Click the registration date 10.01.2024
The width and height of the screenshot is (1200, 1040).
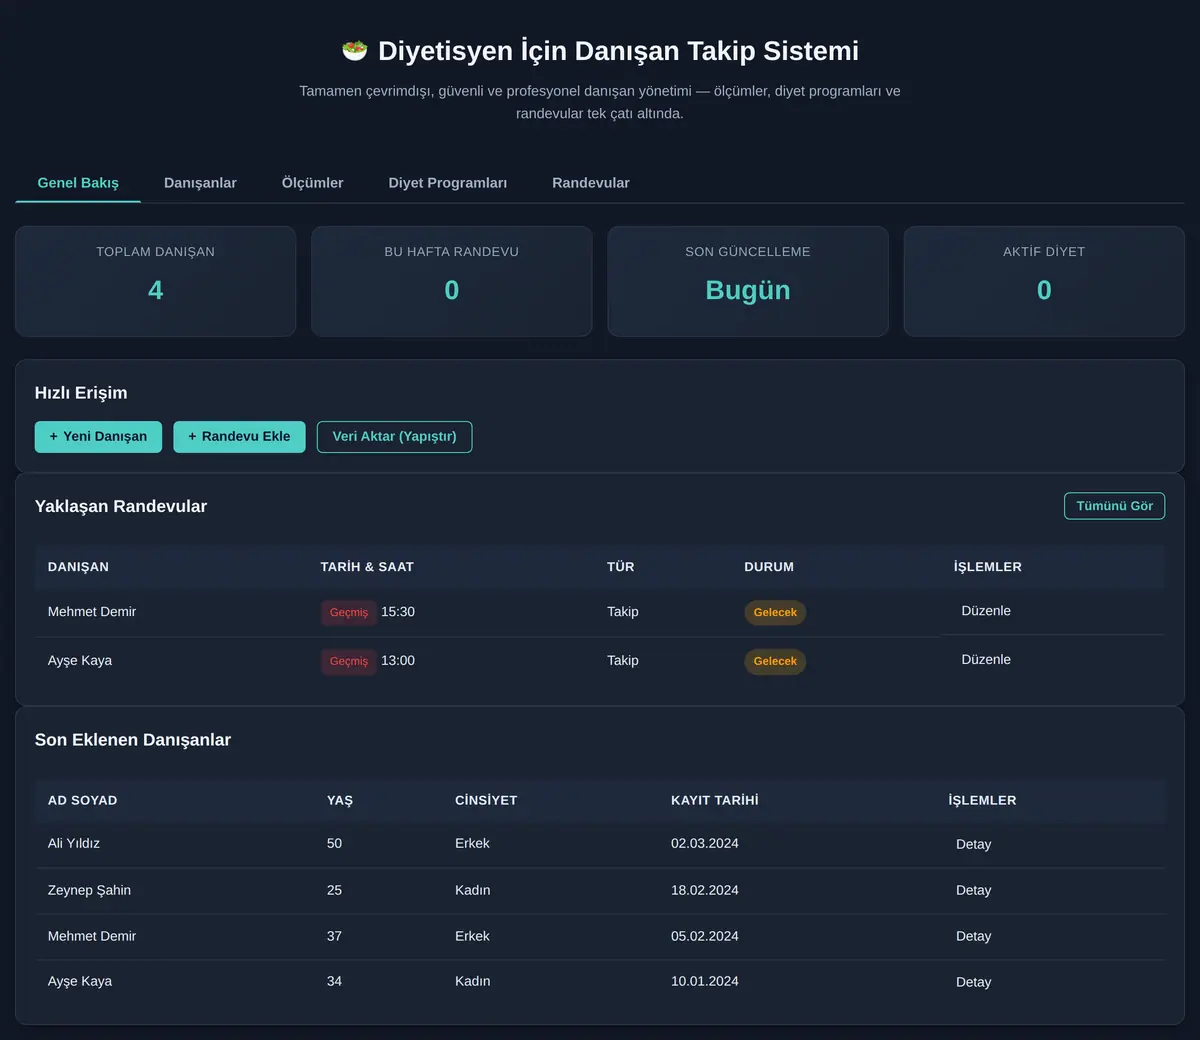click(705, 982)
